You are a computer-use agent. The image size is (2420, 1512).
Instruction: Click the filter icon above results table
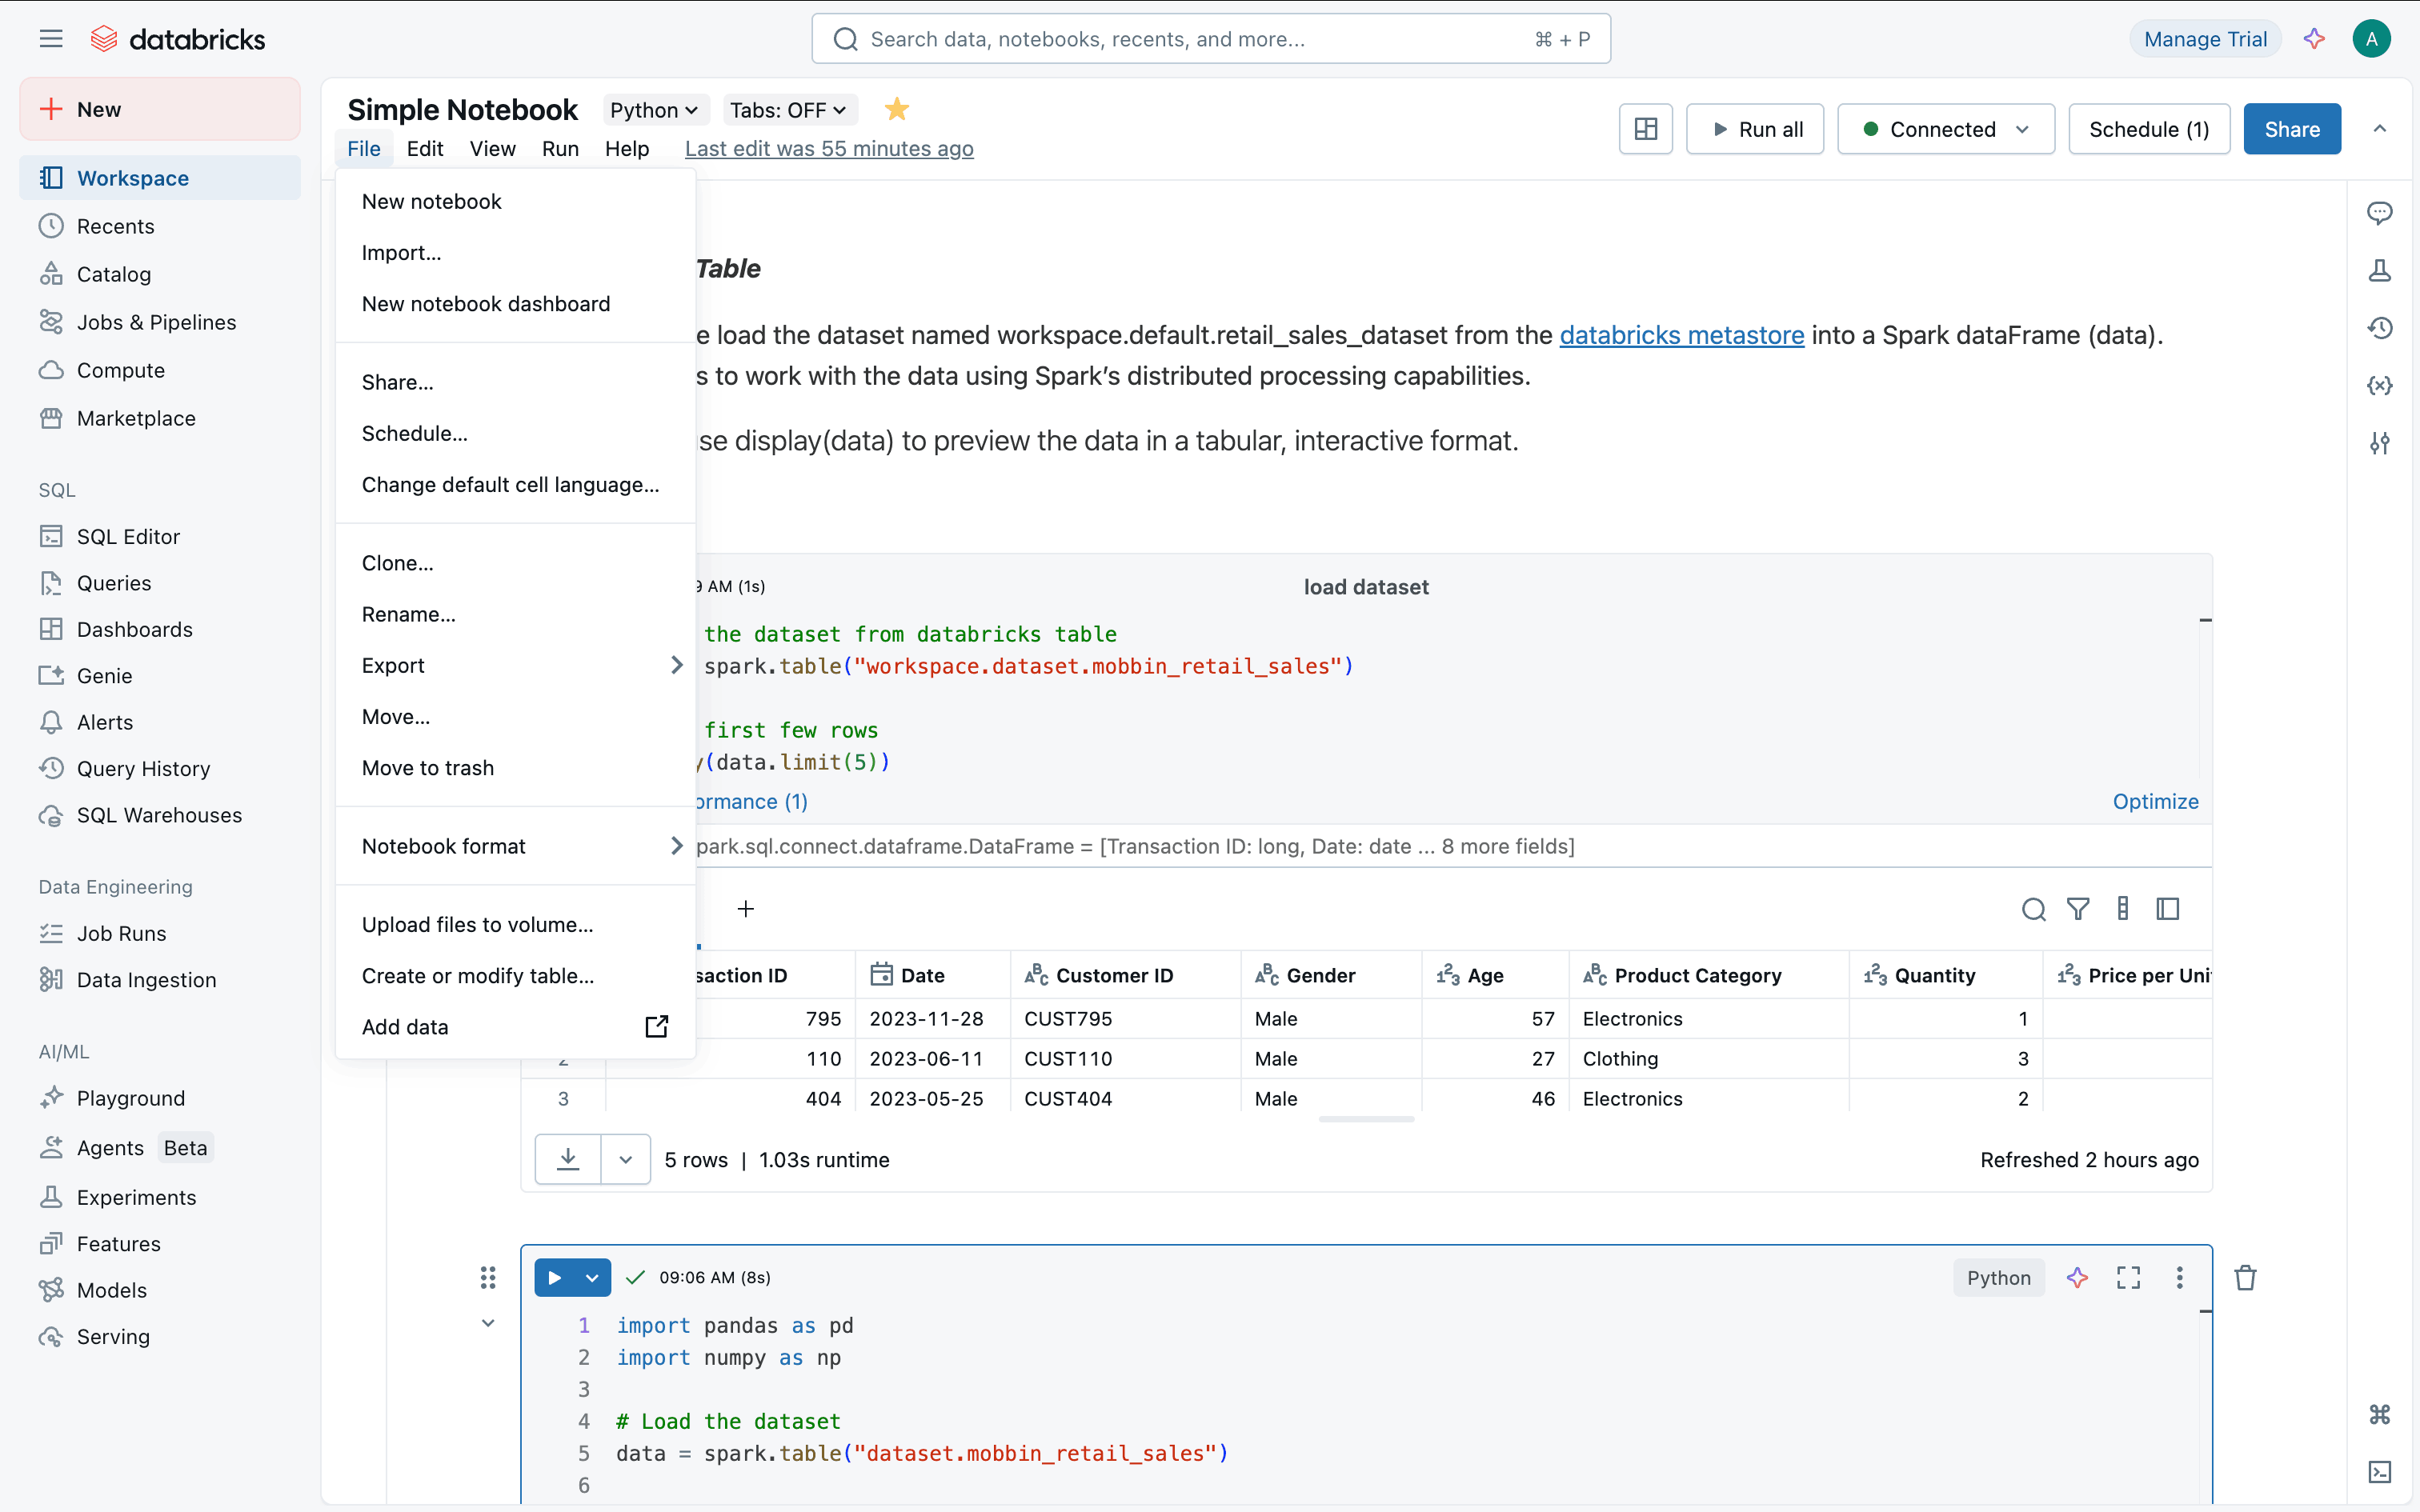point(2078,908)
